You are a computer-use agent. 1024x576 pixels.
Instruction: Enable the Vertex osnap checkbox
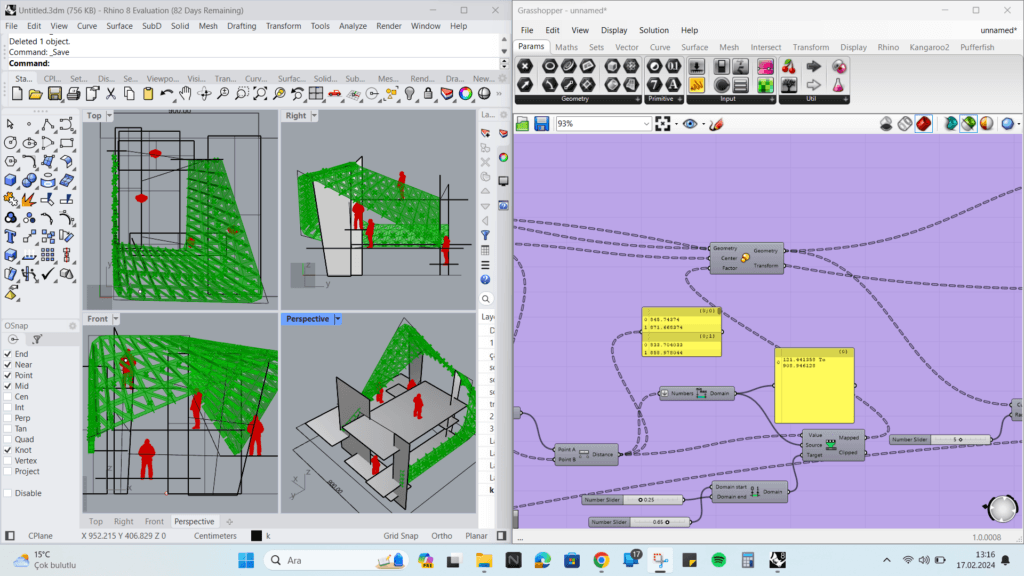[8, 460]
